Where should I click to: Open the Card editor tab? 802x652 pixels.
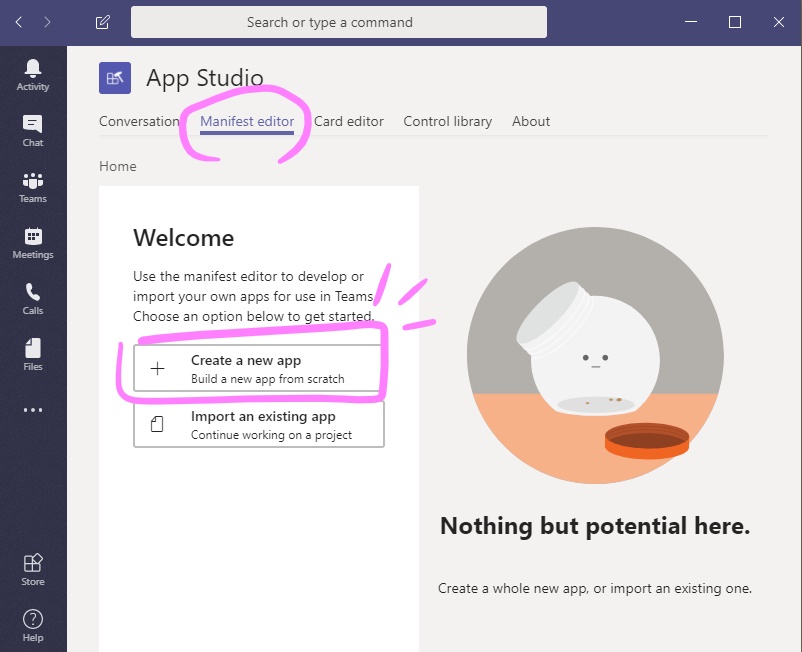(349, 121)
